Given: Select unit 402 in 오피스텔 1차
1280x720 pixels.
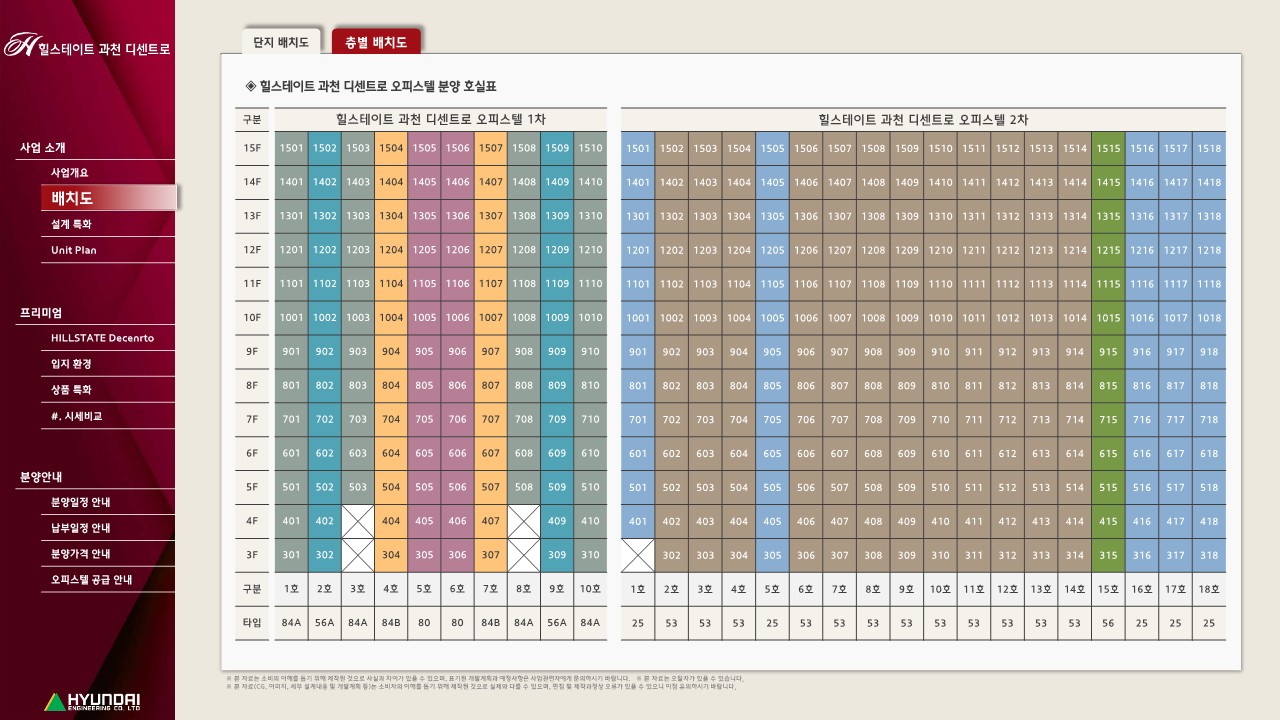Looking at the screenshot, I should (324, 521).
